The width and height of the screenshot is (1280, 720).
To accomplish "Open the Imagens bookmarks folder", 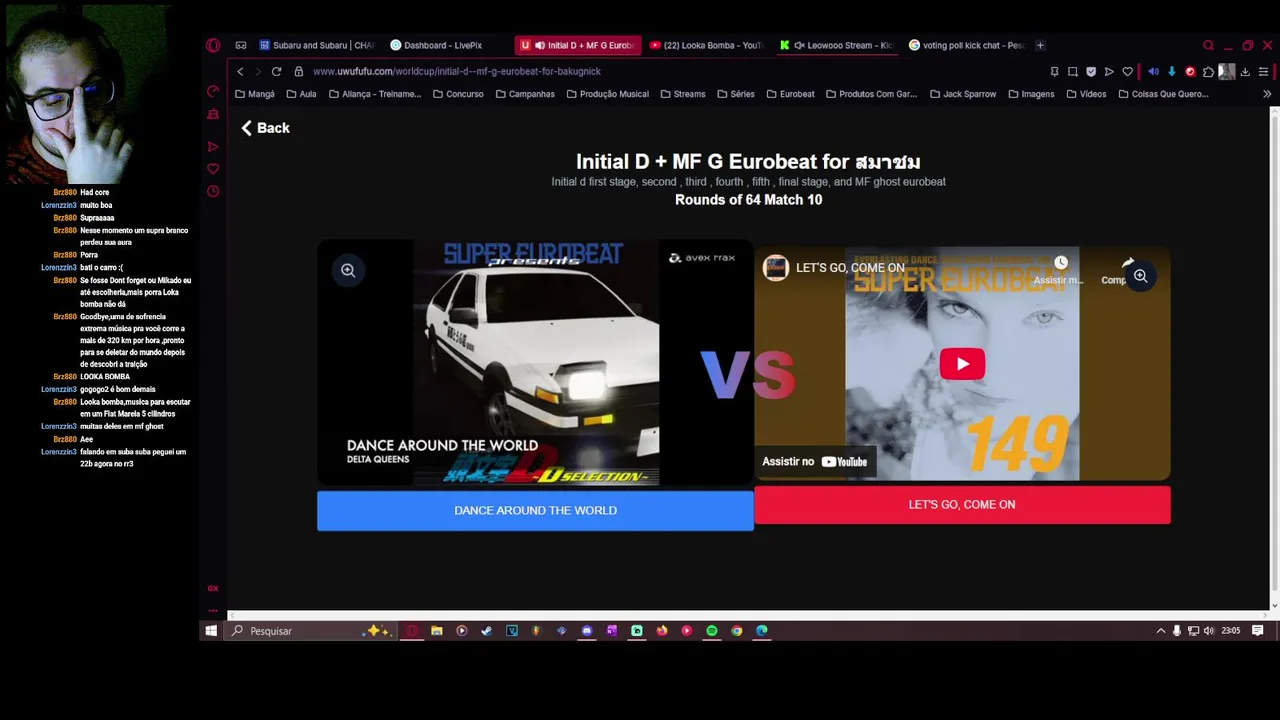I will pyautogui.click(x=1031, y=94).
